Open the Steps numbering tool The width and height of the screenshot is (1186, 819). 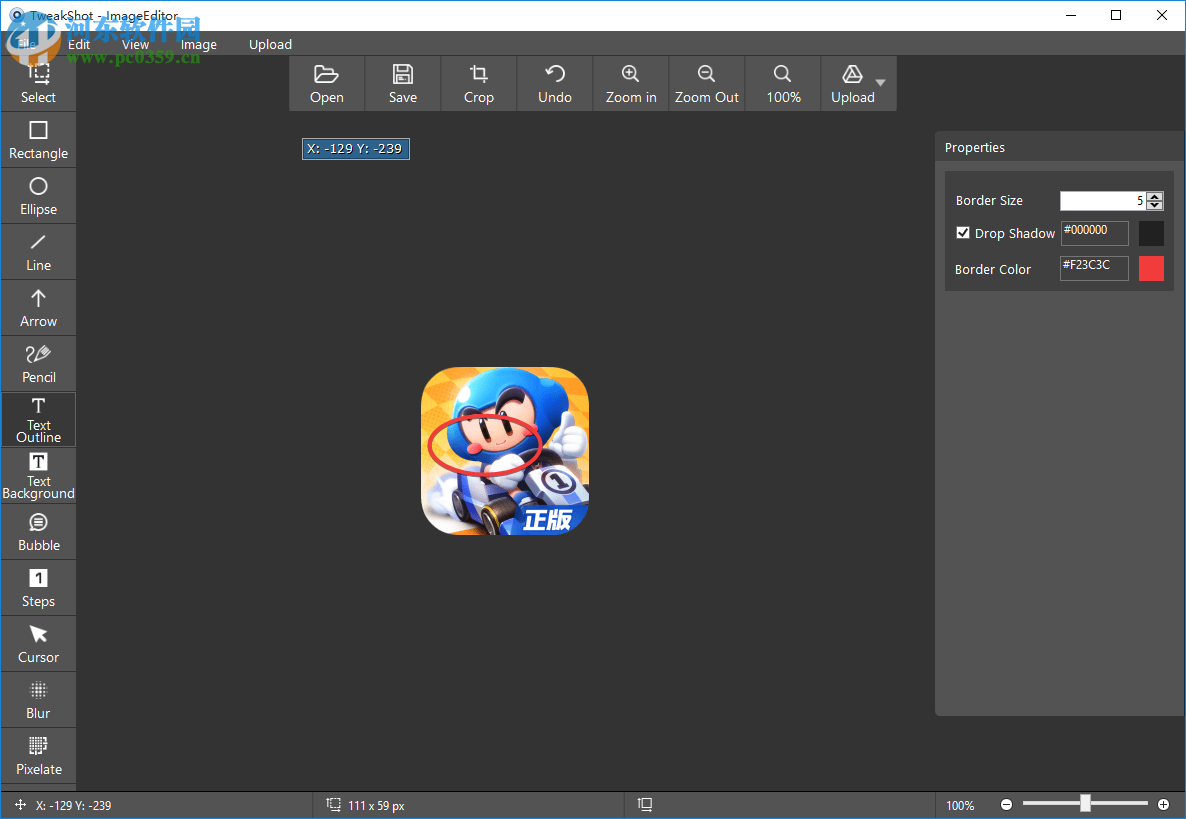pos(38,587)
